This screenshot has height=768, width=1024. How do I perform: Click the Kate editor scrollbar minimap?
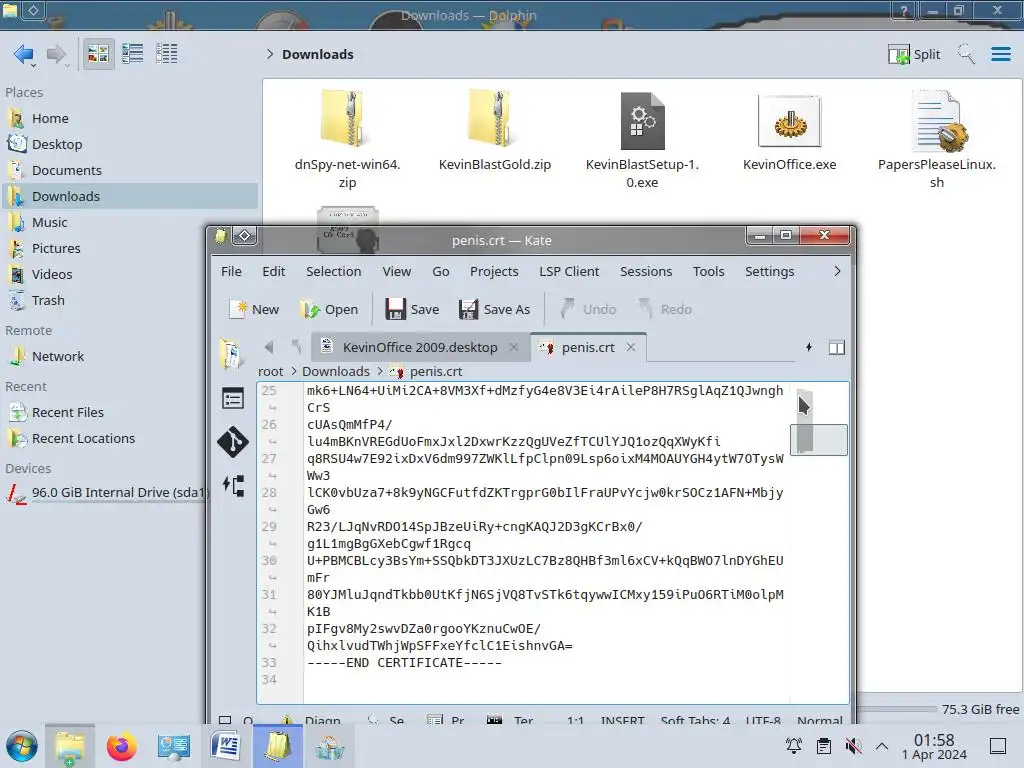819,542
